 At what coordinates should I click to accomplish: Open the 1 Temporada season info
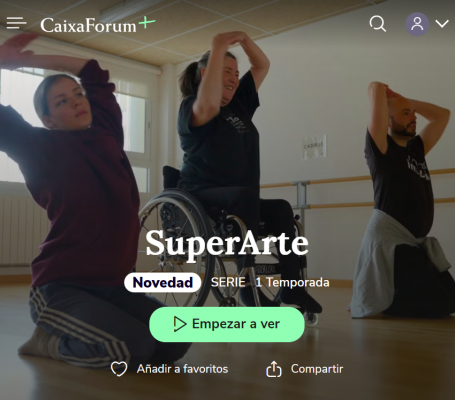pos(292,283)
